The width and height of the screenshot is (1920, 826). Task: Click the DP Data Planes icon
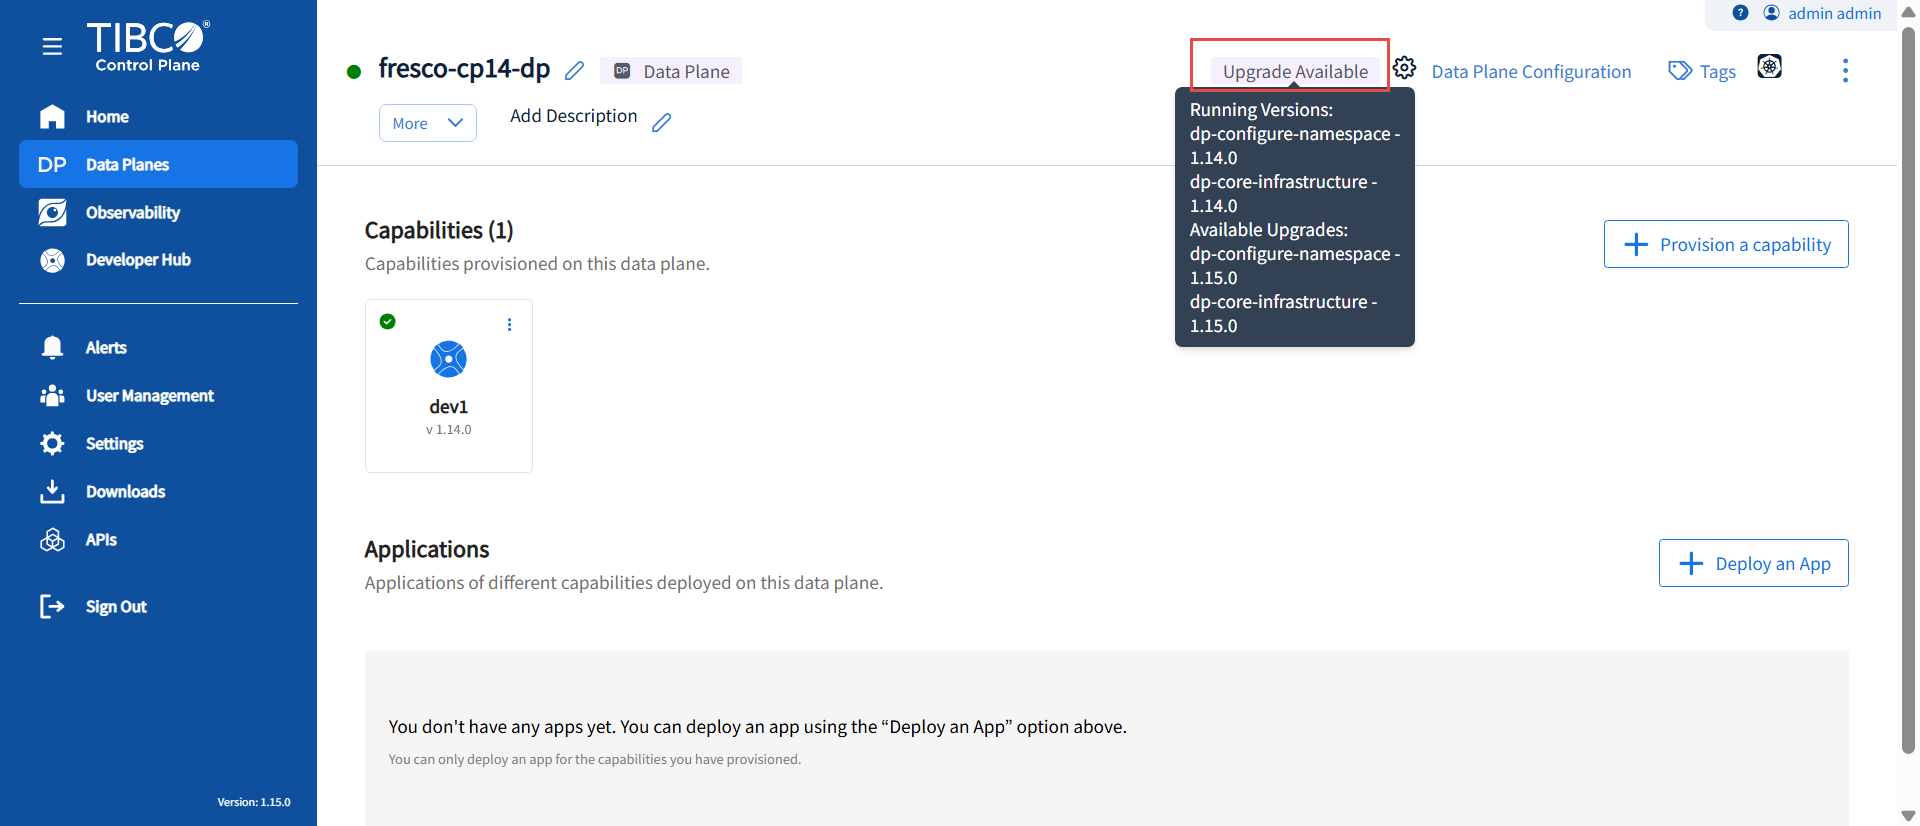point(52,165)
